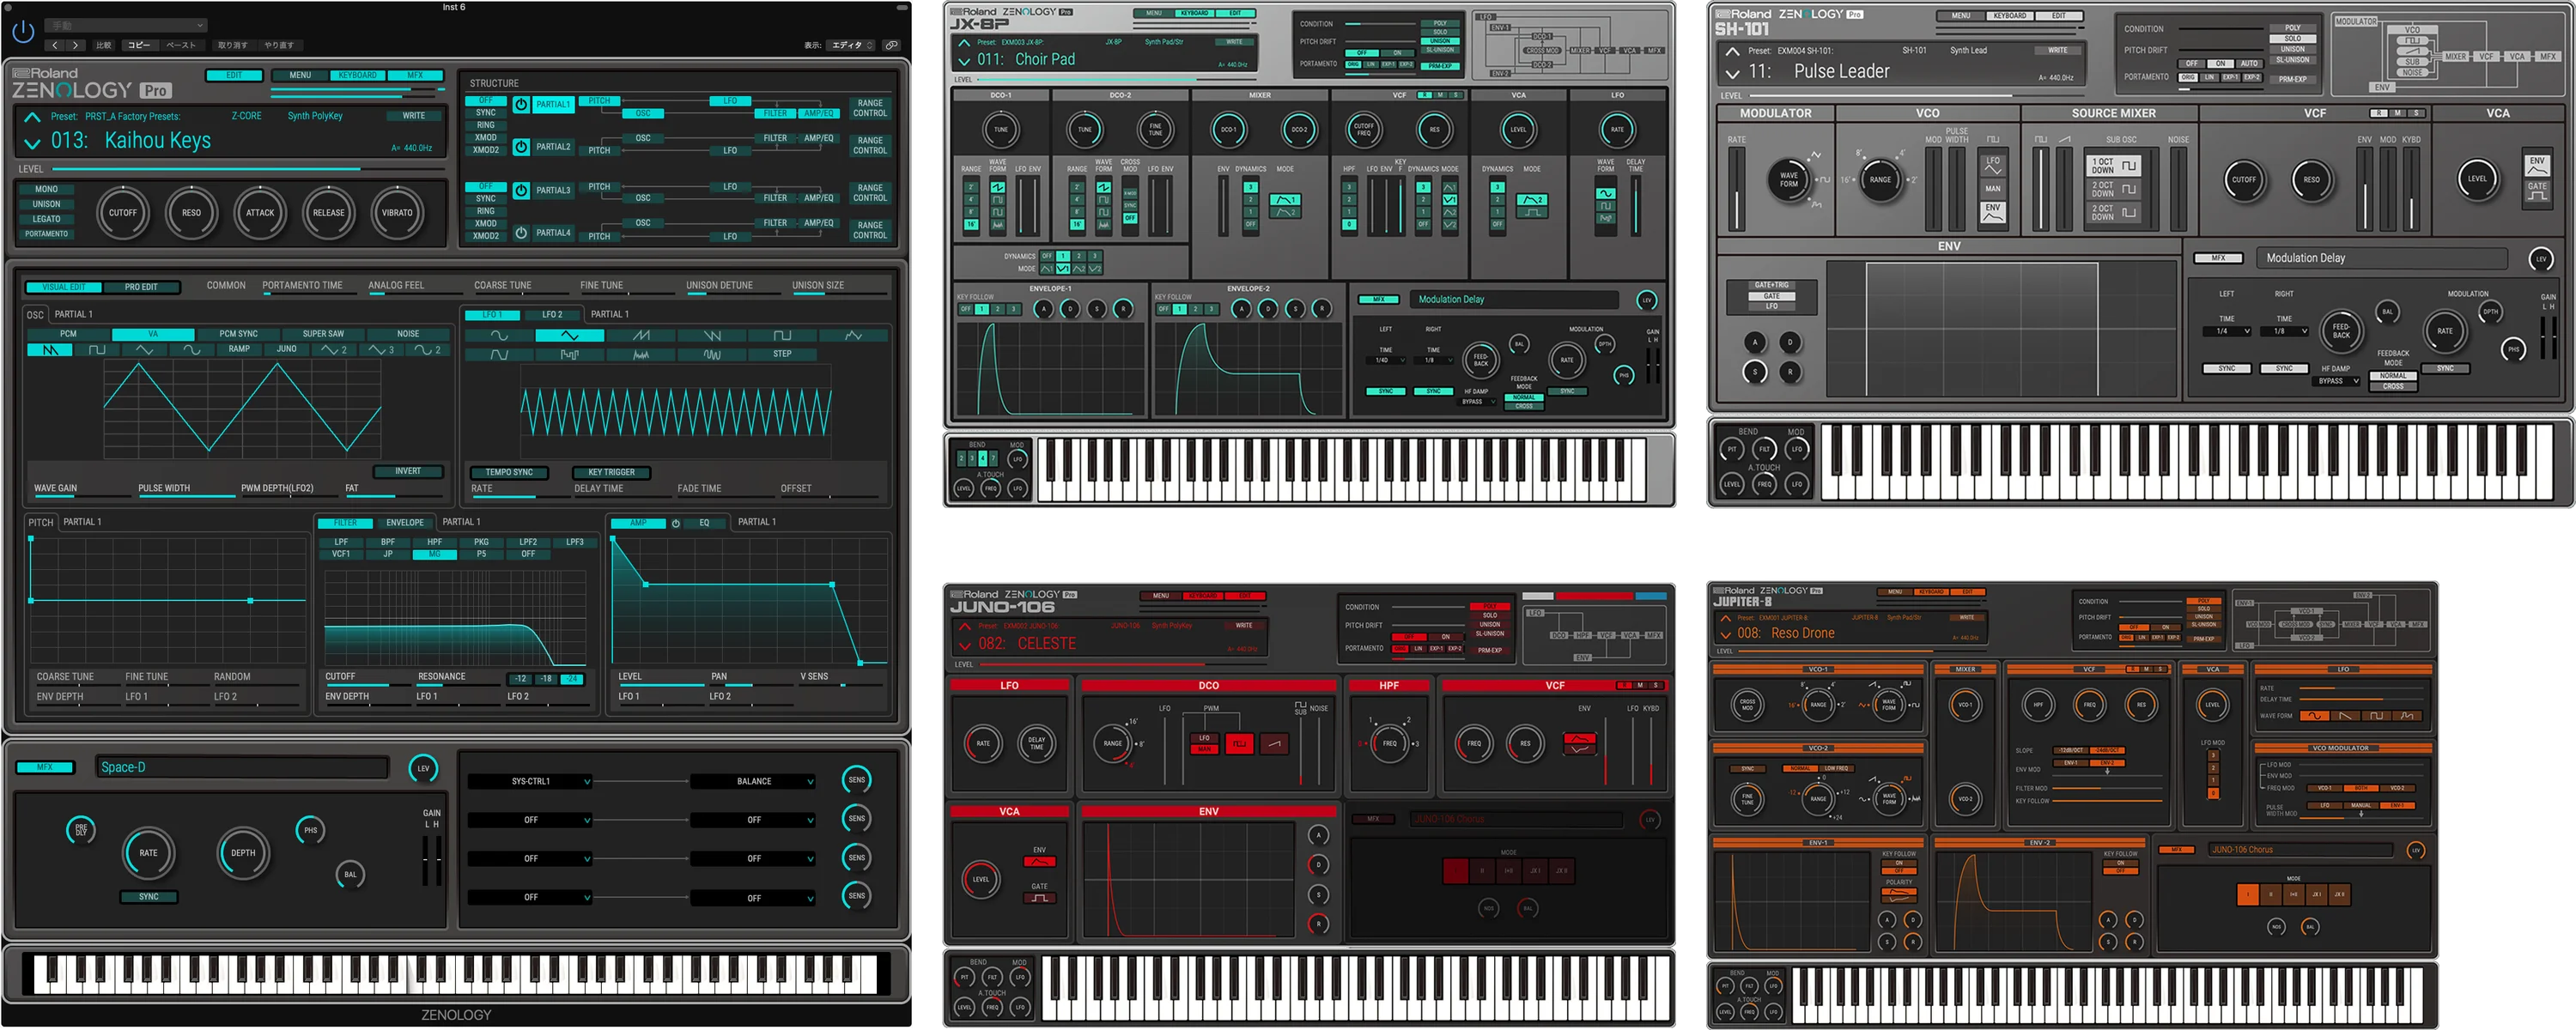Adjust the LEVEL slider in main Zenology

point(247,169)
